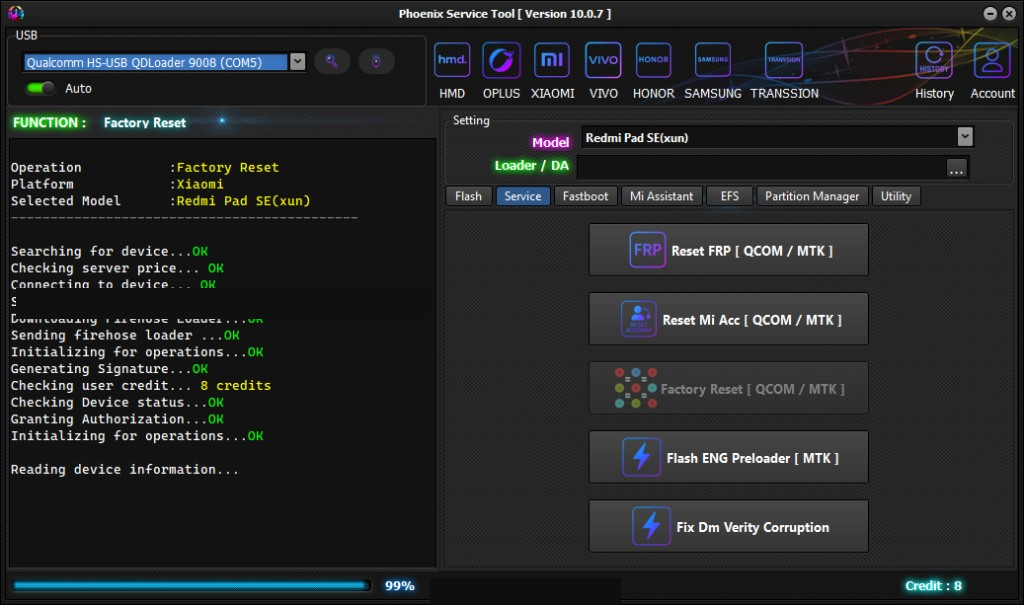This screenshot has height=605, width=1024.
Task: Click the Credit : 8 status text
Action: pyautogui.click(x=933, y=585)
